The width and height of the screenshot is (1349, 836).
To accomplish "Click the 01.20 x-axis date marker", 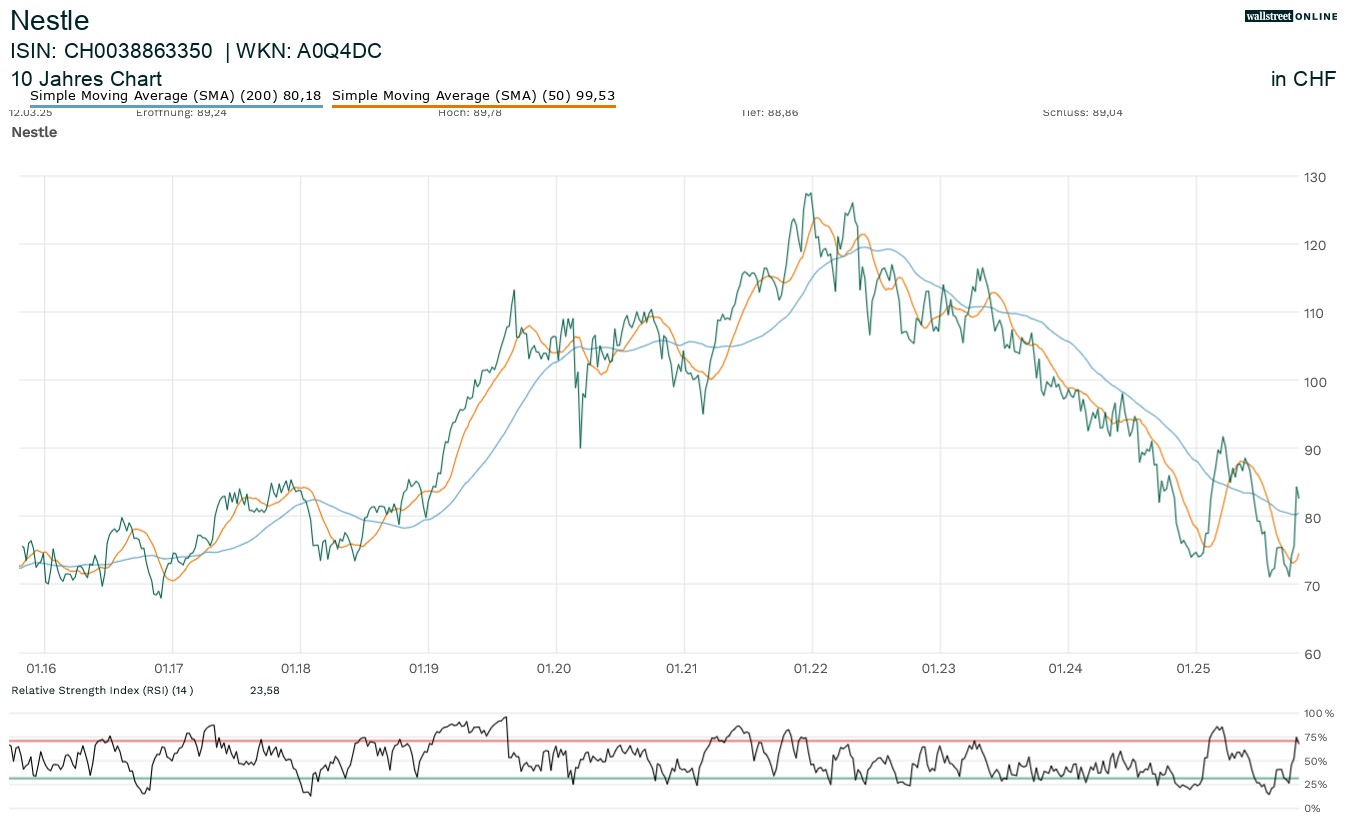I will pyautogui.click(x=555, y=668).
